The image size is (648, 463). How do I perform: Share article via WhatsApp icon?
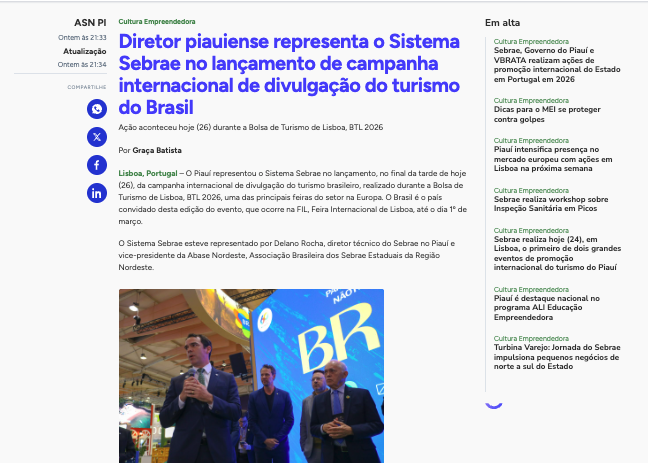pyautogui.click(x=97, y=109)
